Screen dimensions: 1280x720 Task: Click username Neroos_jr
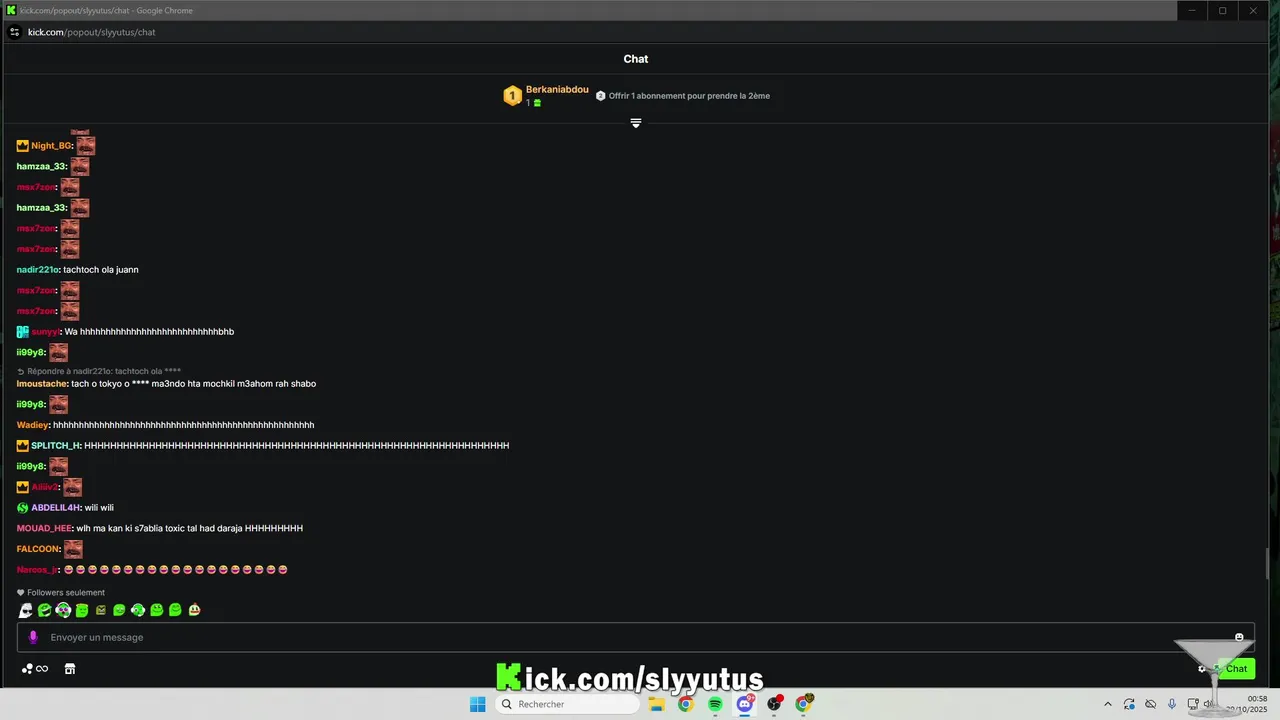click(x=37, y=570)
